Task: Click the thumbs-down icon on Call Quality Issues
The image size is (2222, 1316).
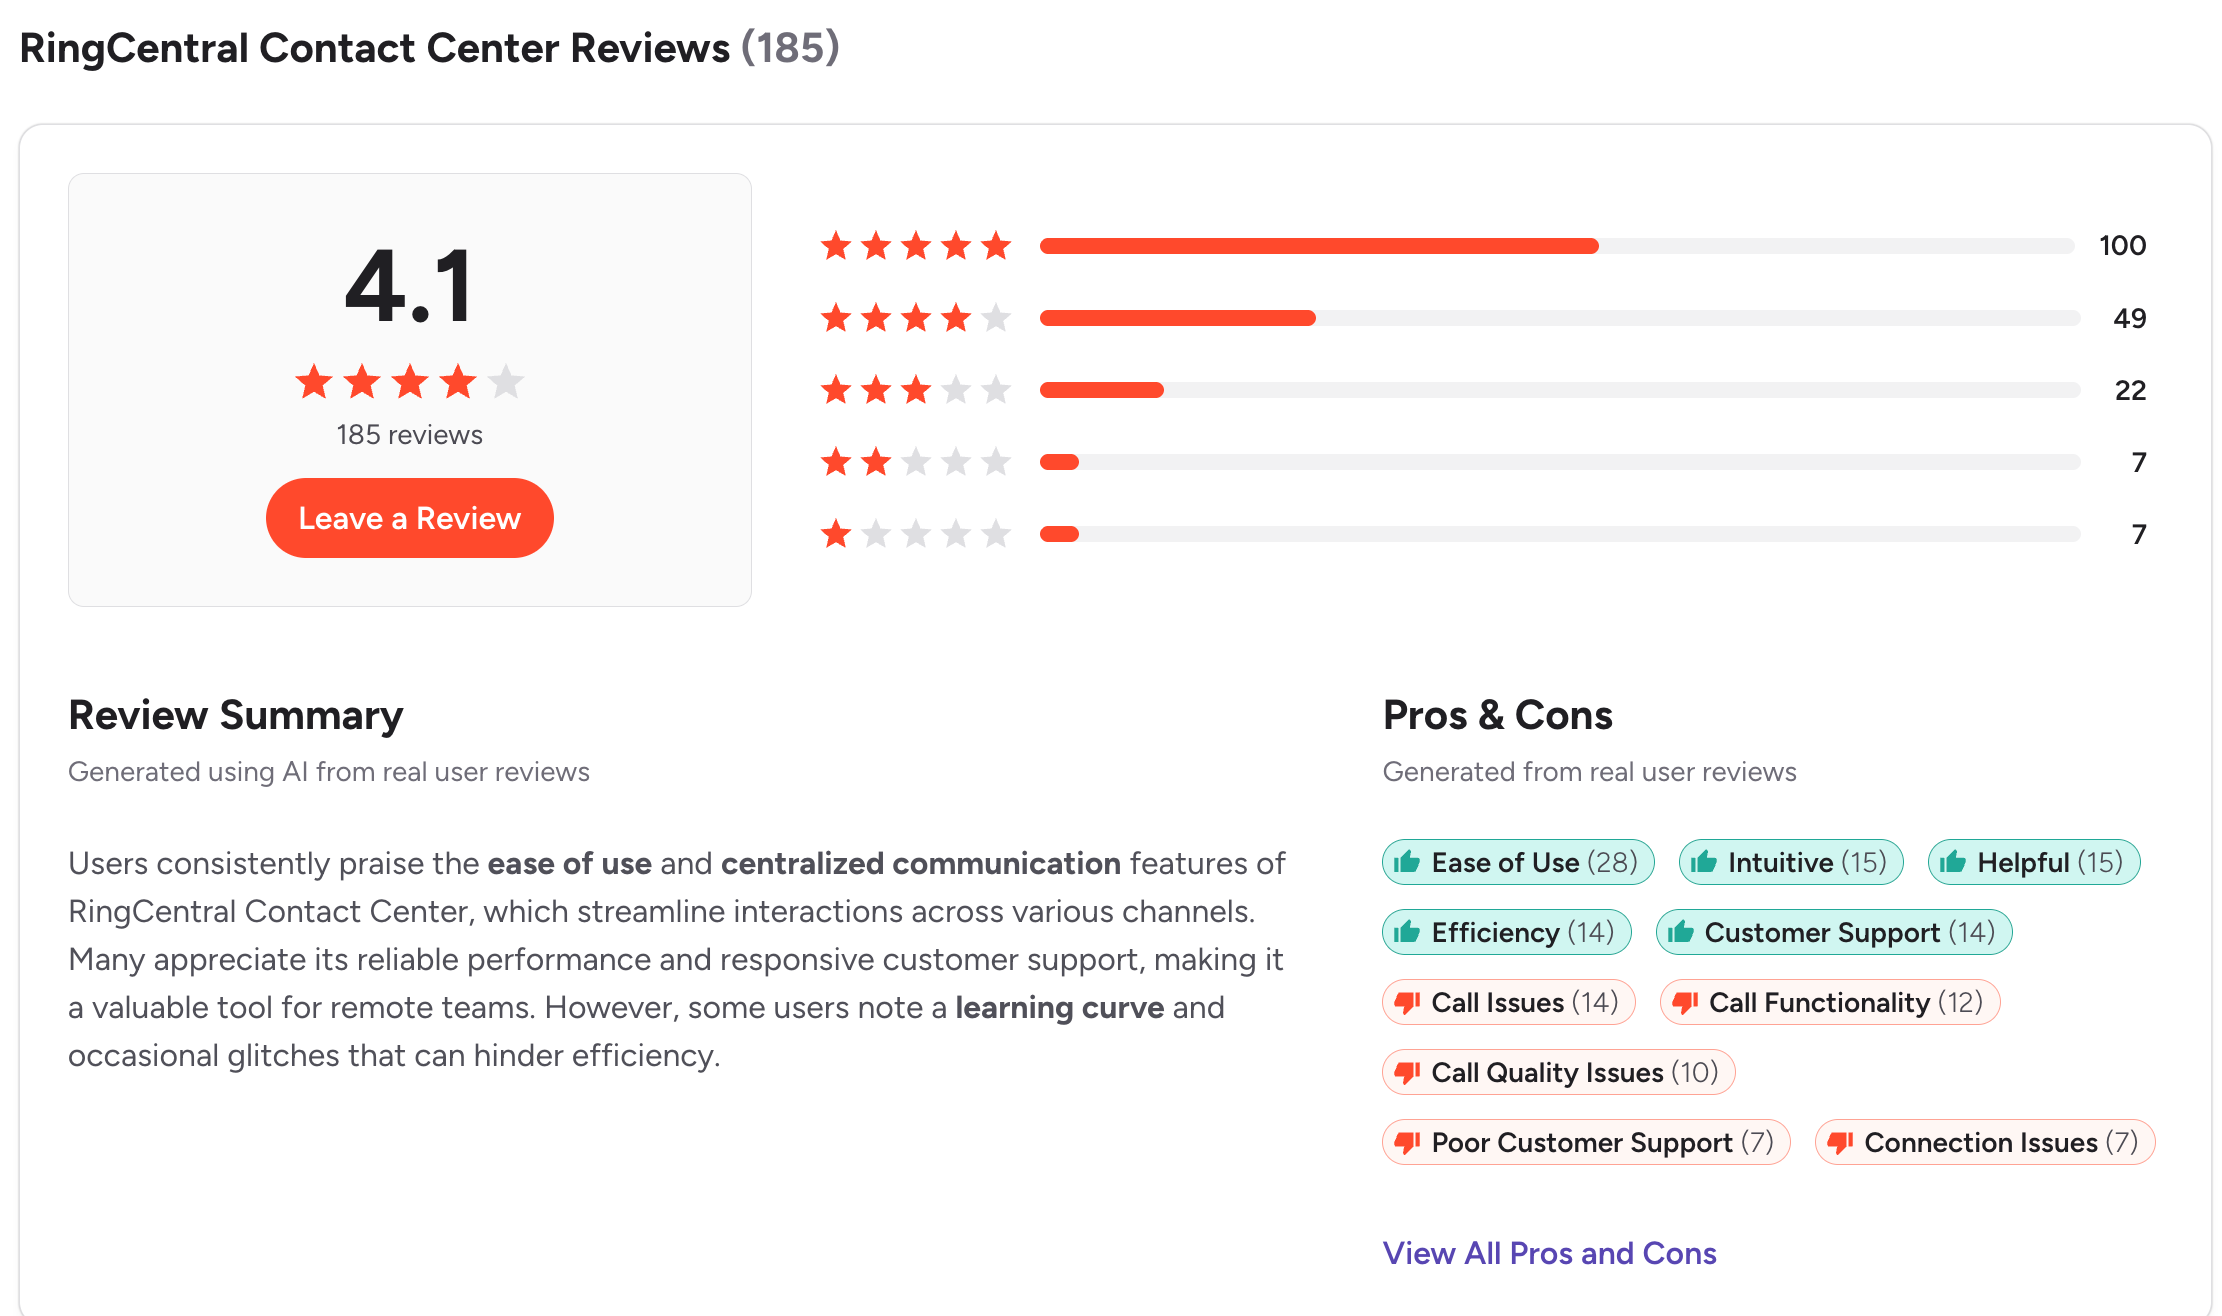Action: tap(1408, 1072)
